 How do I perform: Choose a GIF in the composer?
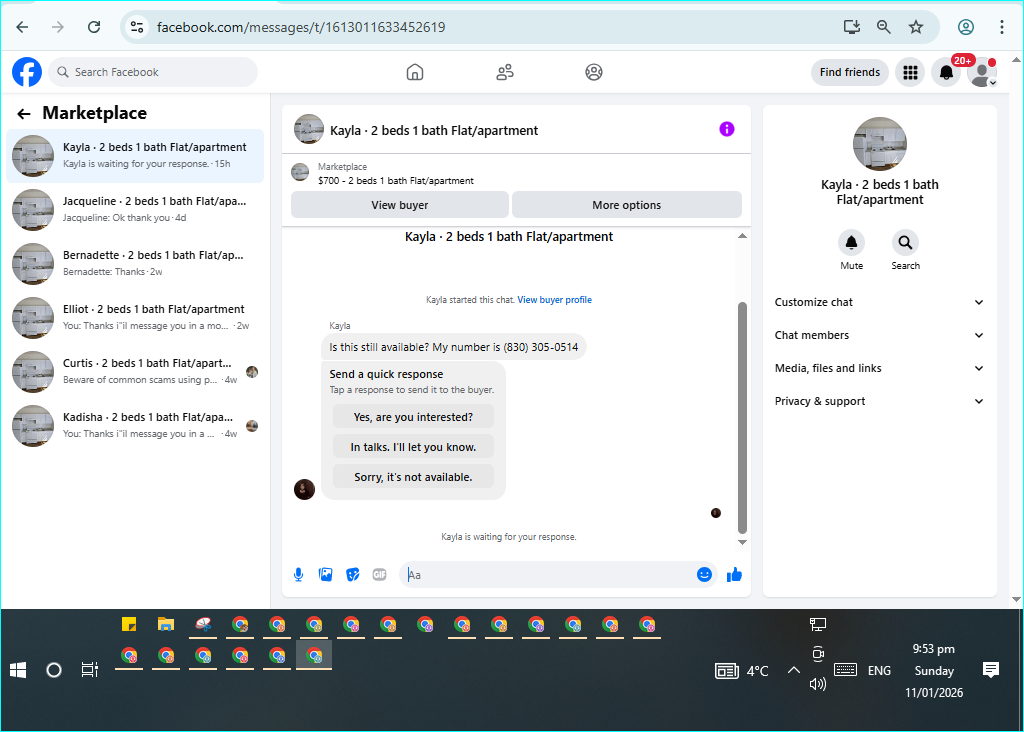(379, 575)
